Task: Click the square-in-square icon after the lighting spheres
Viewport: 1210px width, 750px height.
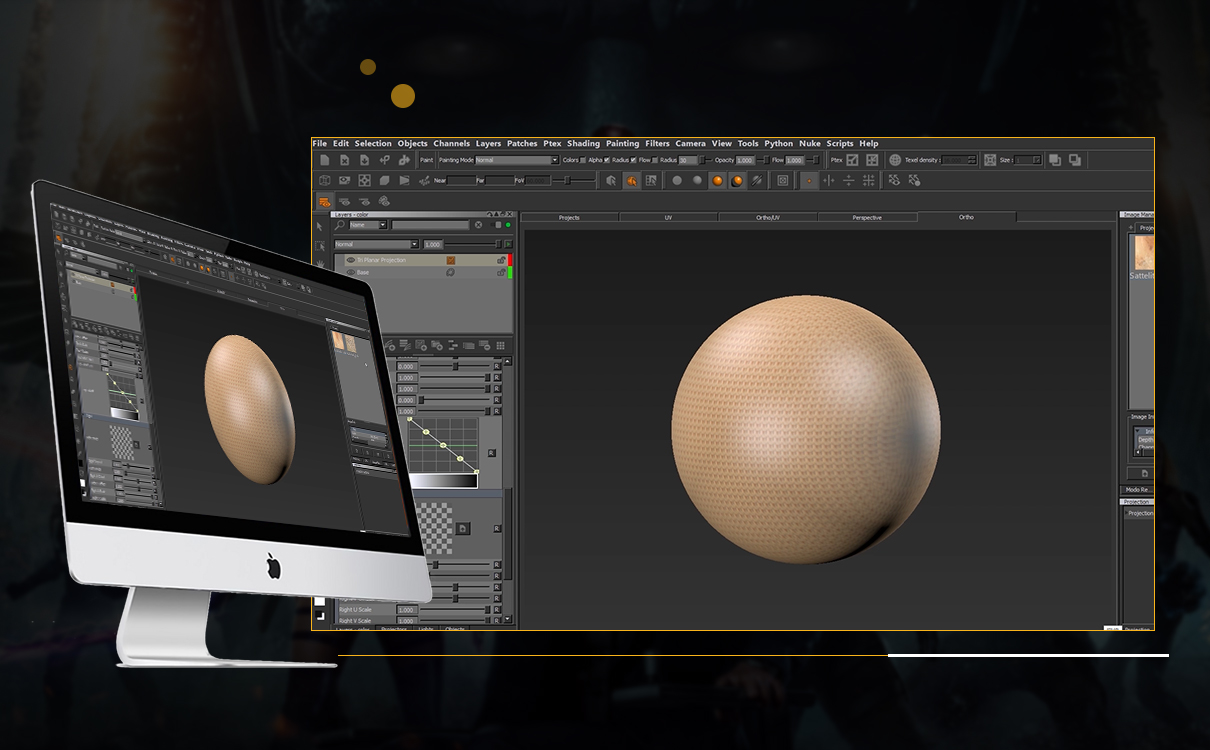Action: coord(783,181)
